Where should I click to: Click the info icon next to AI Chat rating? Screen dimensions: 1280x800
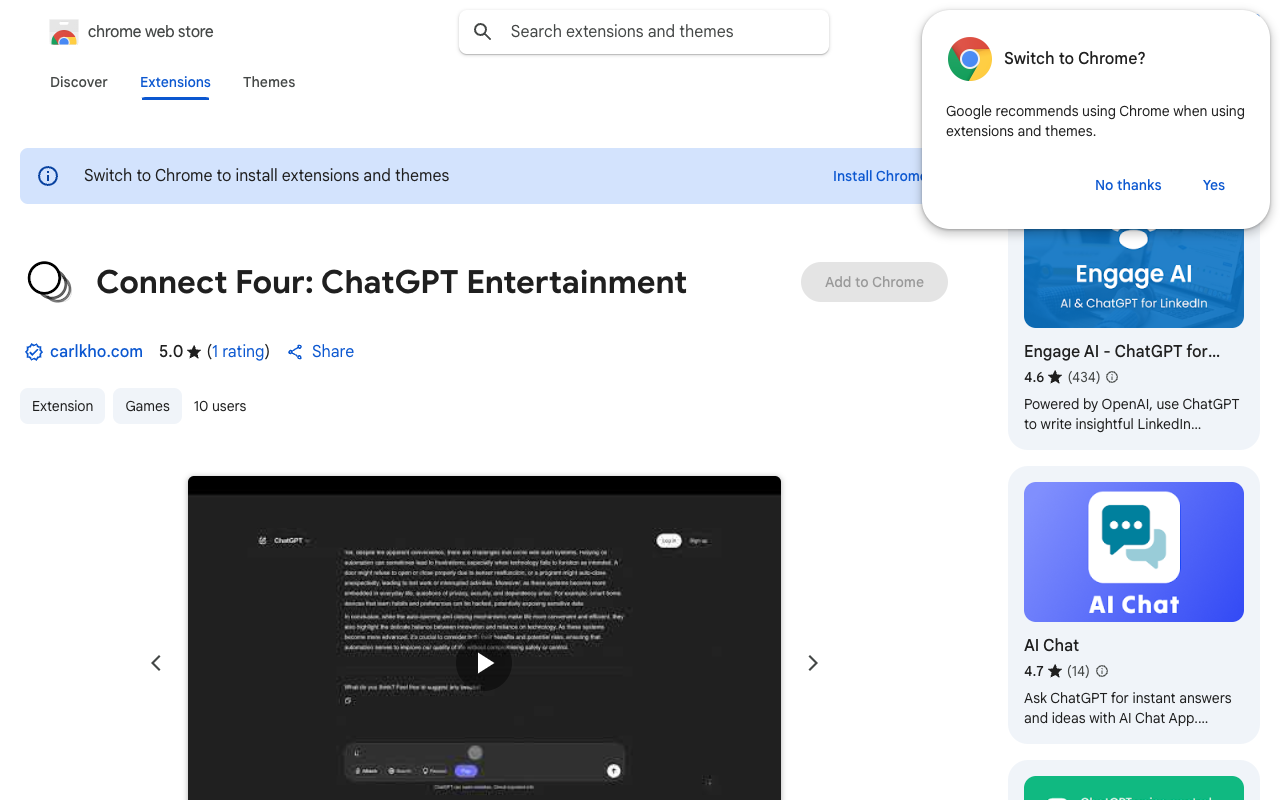tap(1101, 671)
